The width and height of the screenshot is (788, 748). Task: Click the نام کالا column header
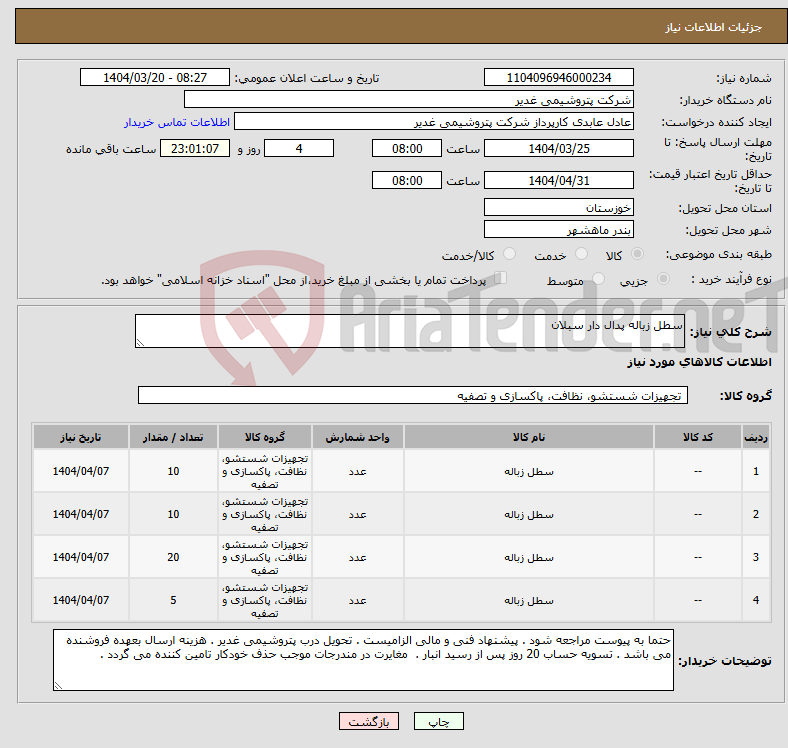pyautogui.click(x=529, y=437)
